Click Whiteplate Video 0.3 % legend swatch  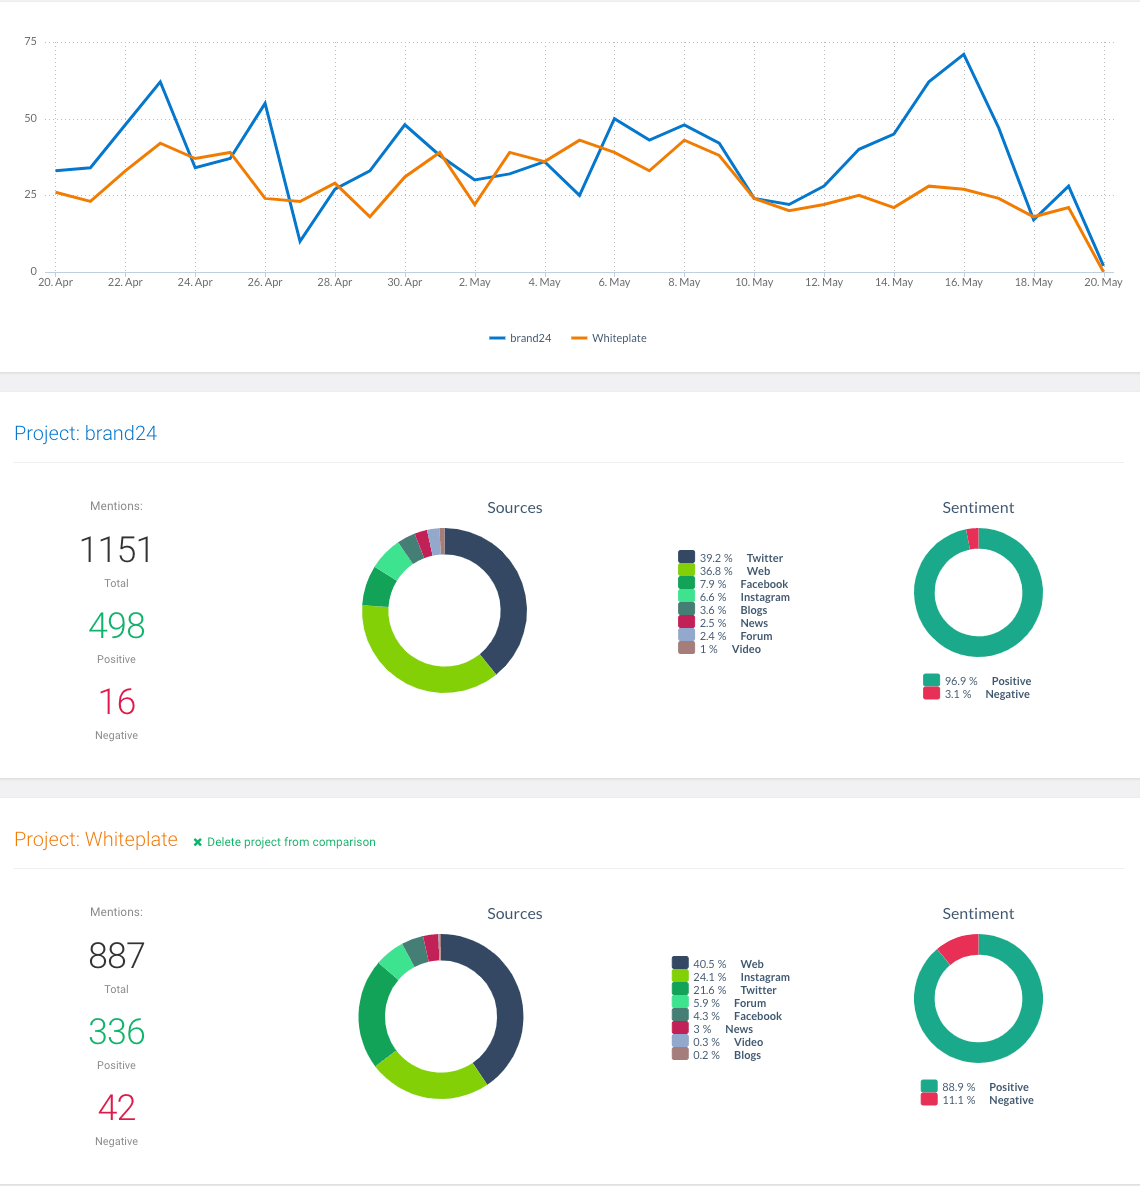pos(680,1041)
